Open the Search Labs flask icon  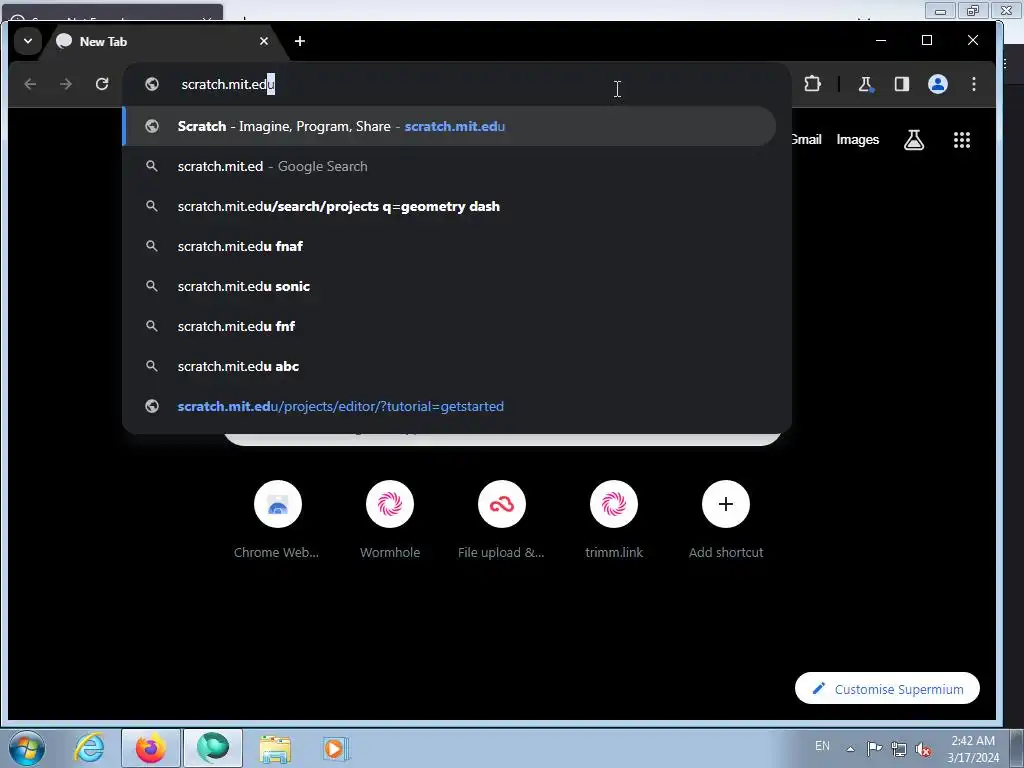coord(914,139)
